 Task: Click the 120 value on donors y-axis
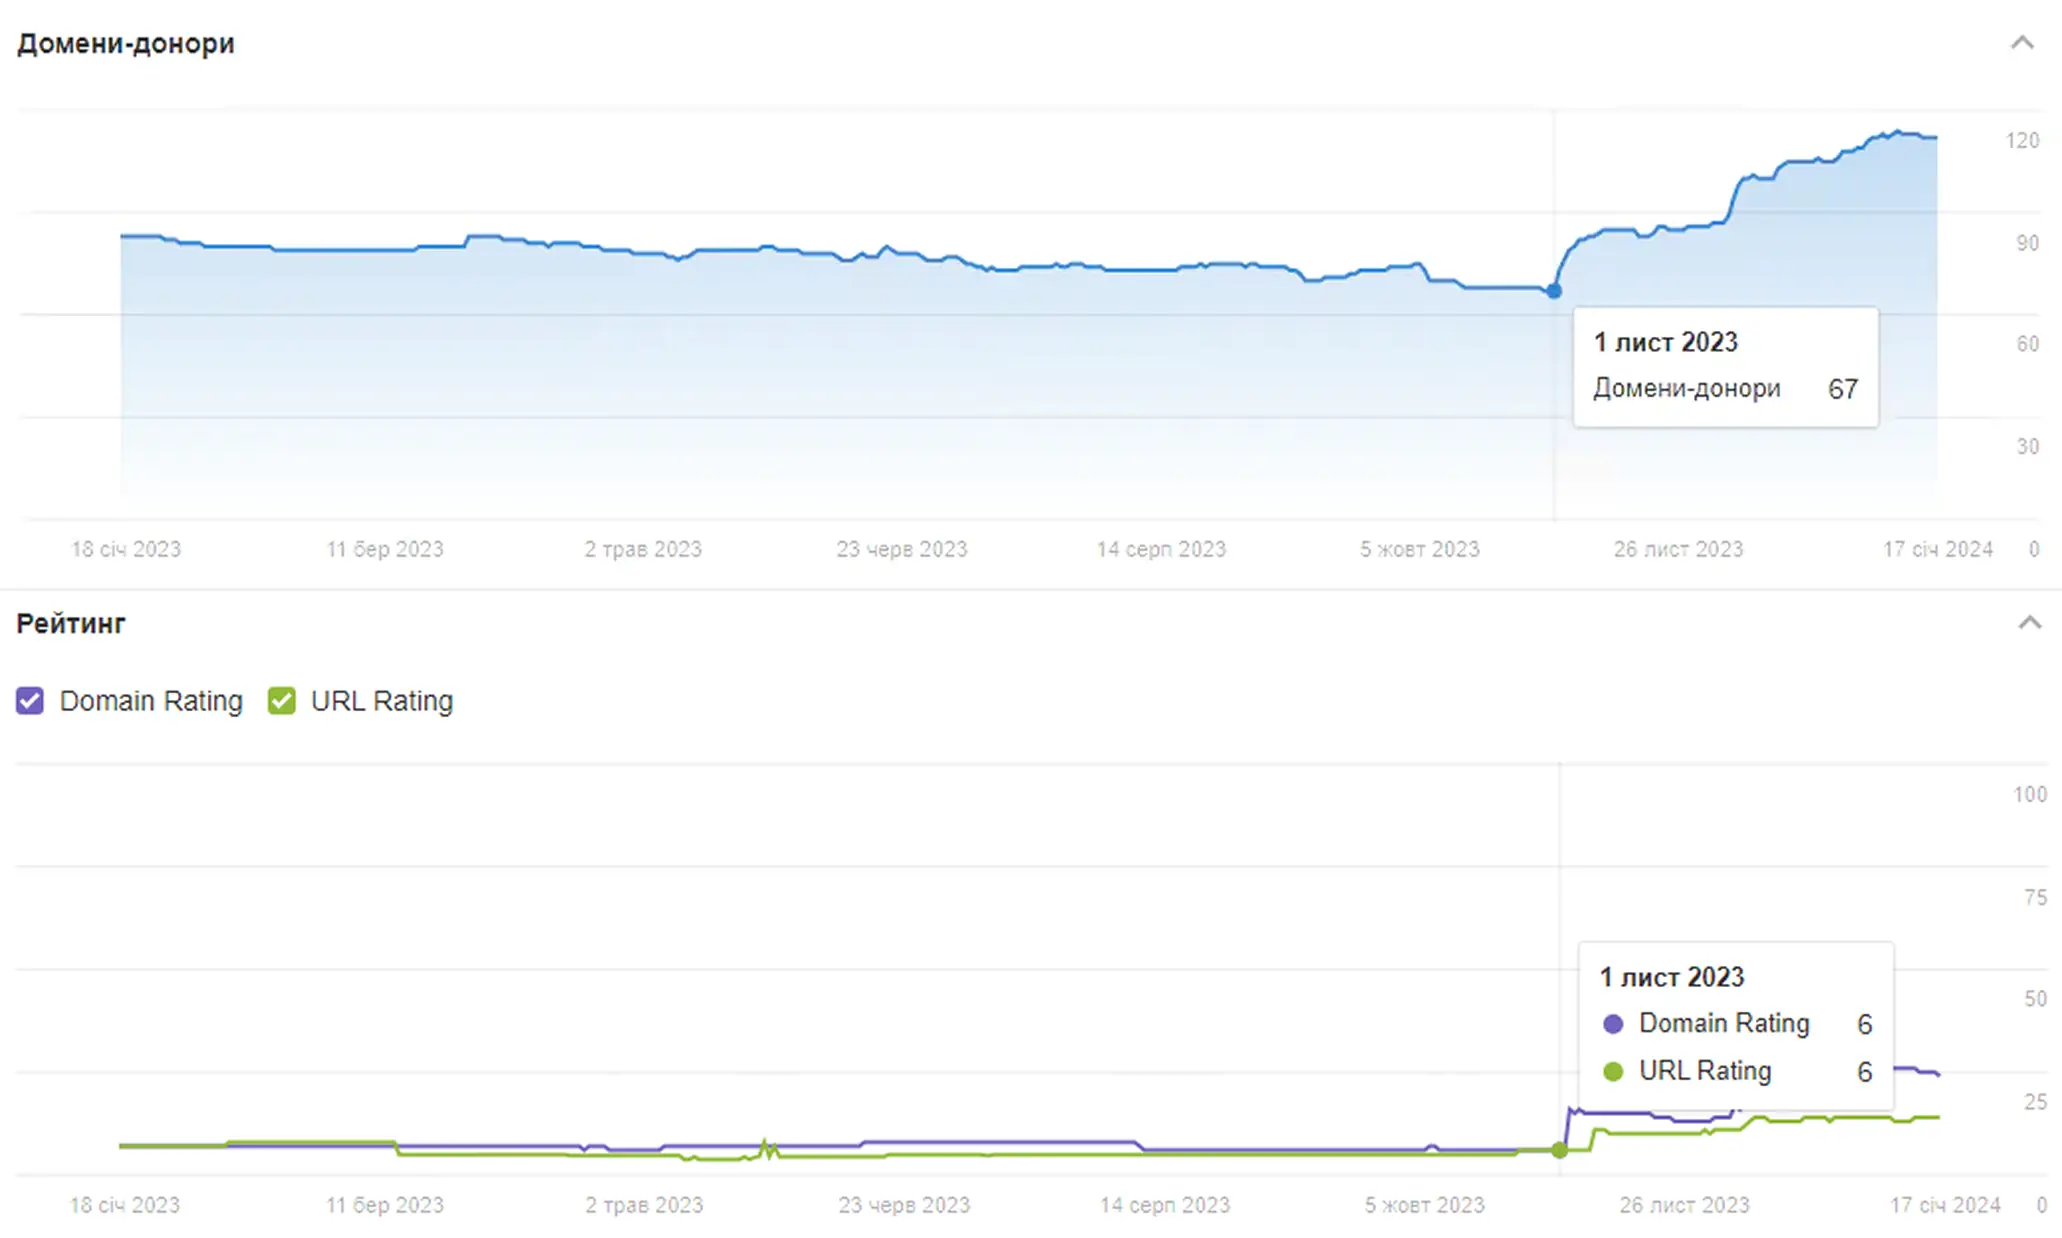click(x=2022, y=141)
